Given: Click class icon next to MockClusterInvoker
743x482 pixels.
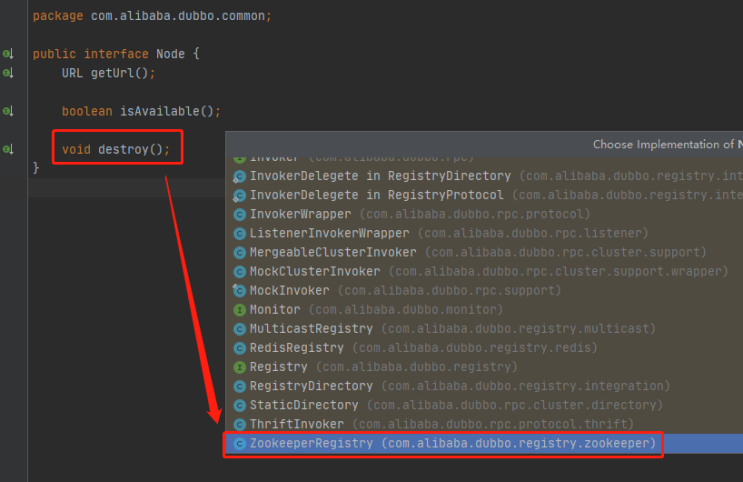Looking at the screenshot, I should tap(239, 272).
